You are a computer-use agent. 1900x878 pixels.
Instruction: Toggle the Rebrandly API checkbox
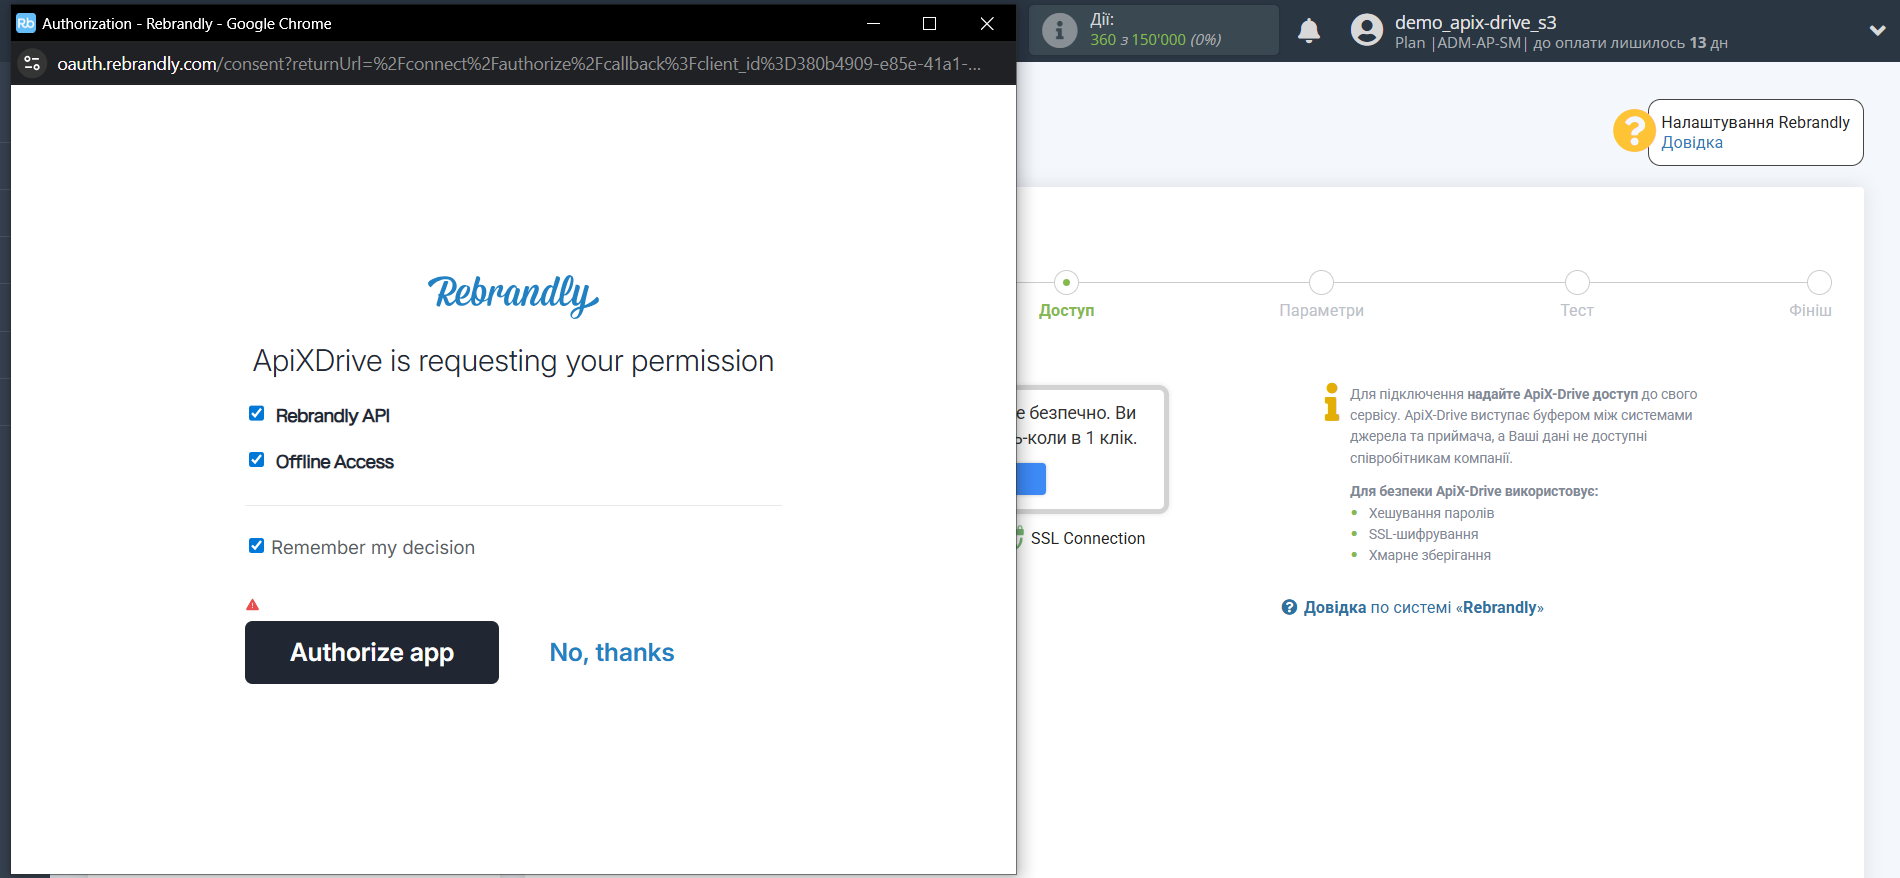(x=257, y=413)
